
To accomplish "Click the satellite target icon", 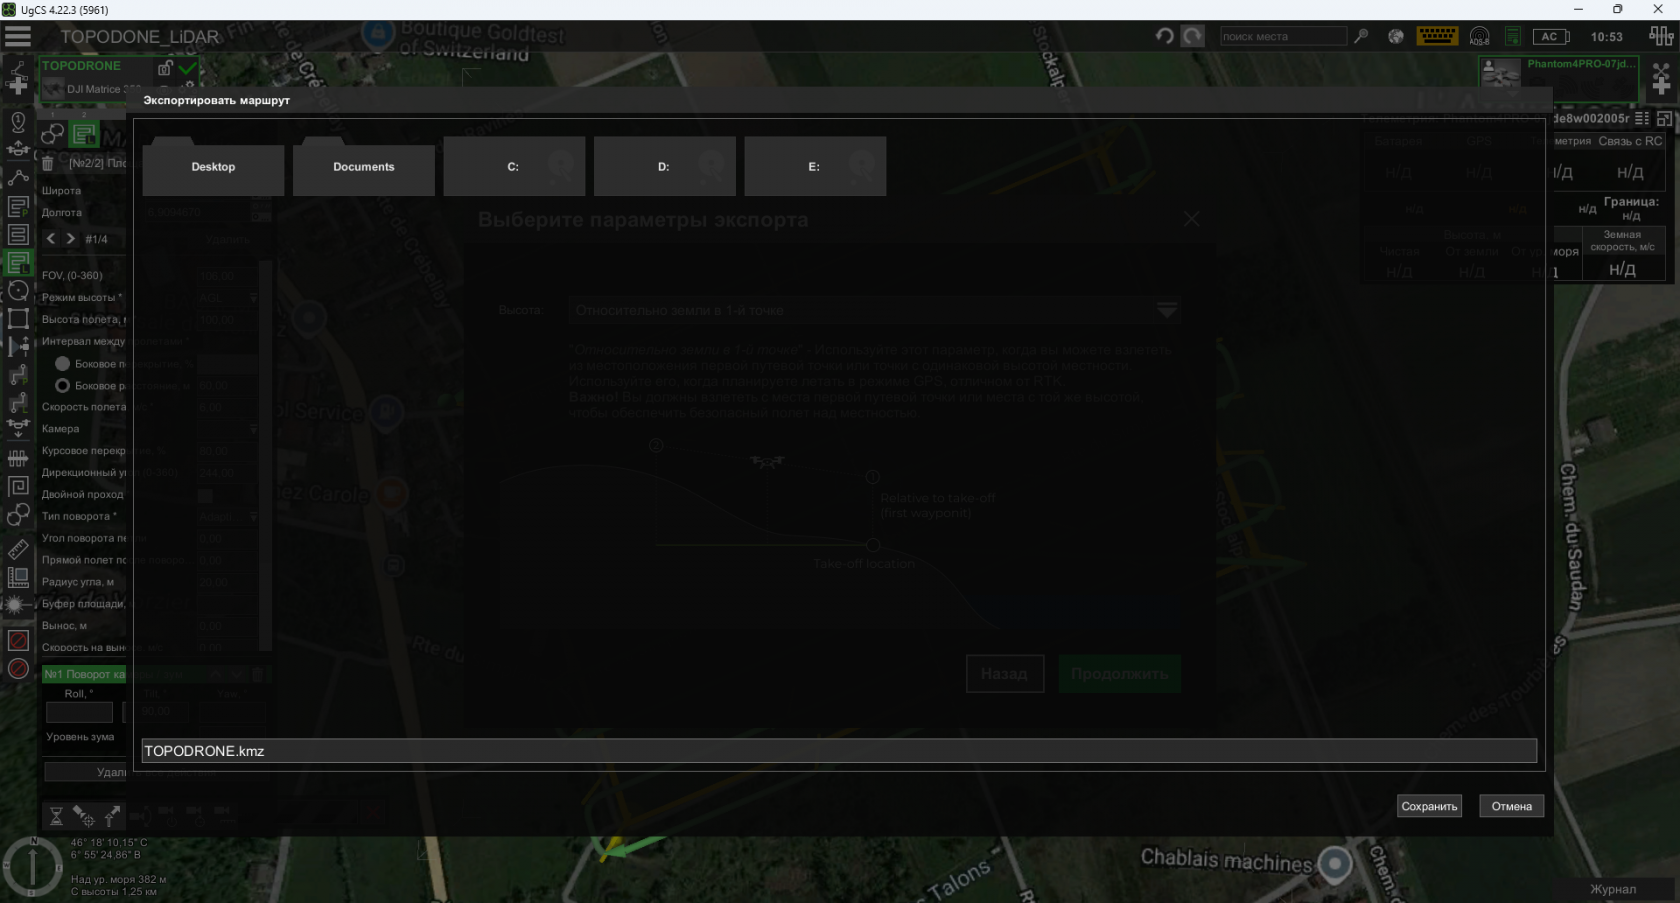I will coord(84,816).
